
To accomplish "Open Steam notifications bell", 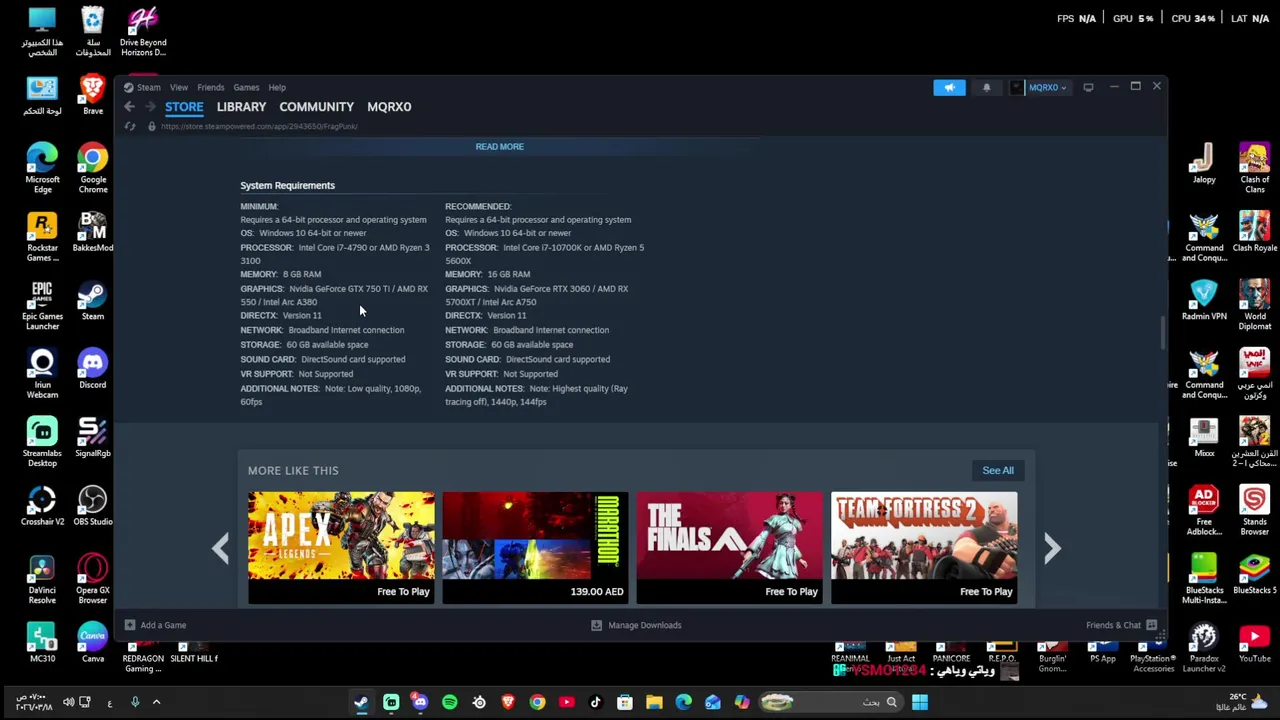I will (x=986, y=87).
